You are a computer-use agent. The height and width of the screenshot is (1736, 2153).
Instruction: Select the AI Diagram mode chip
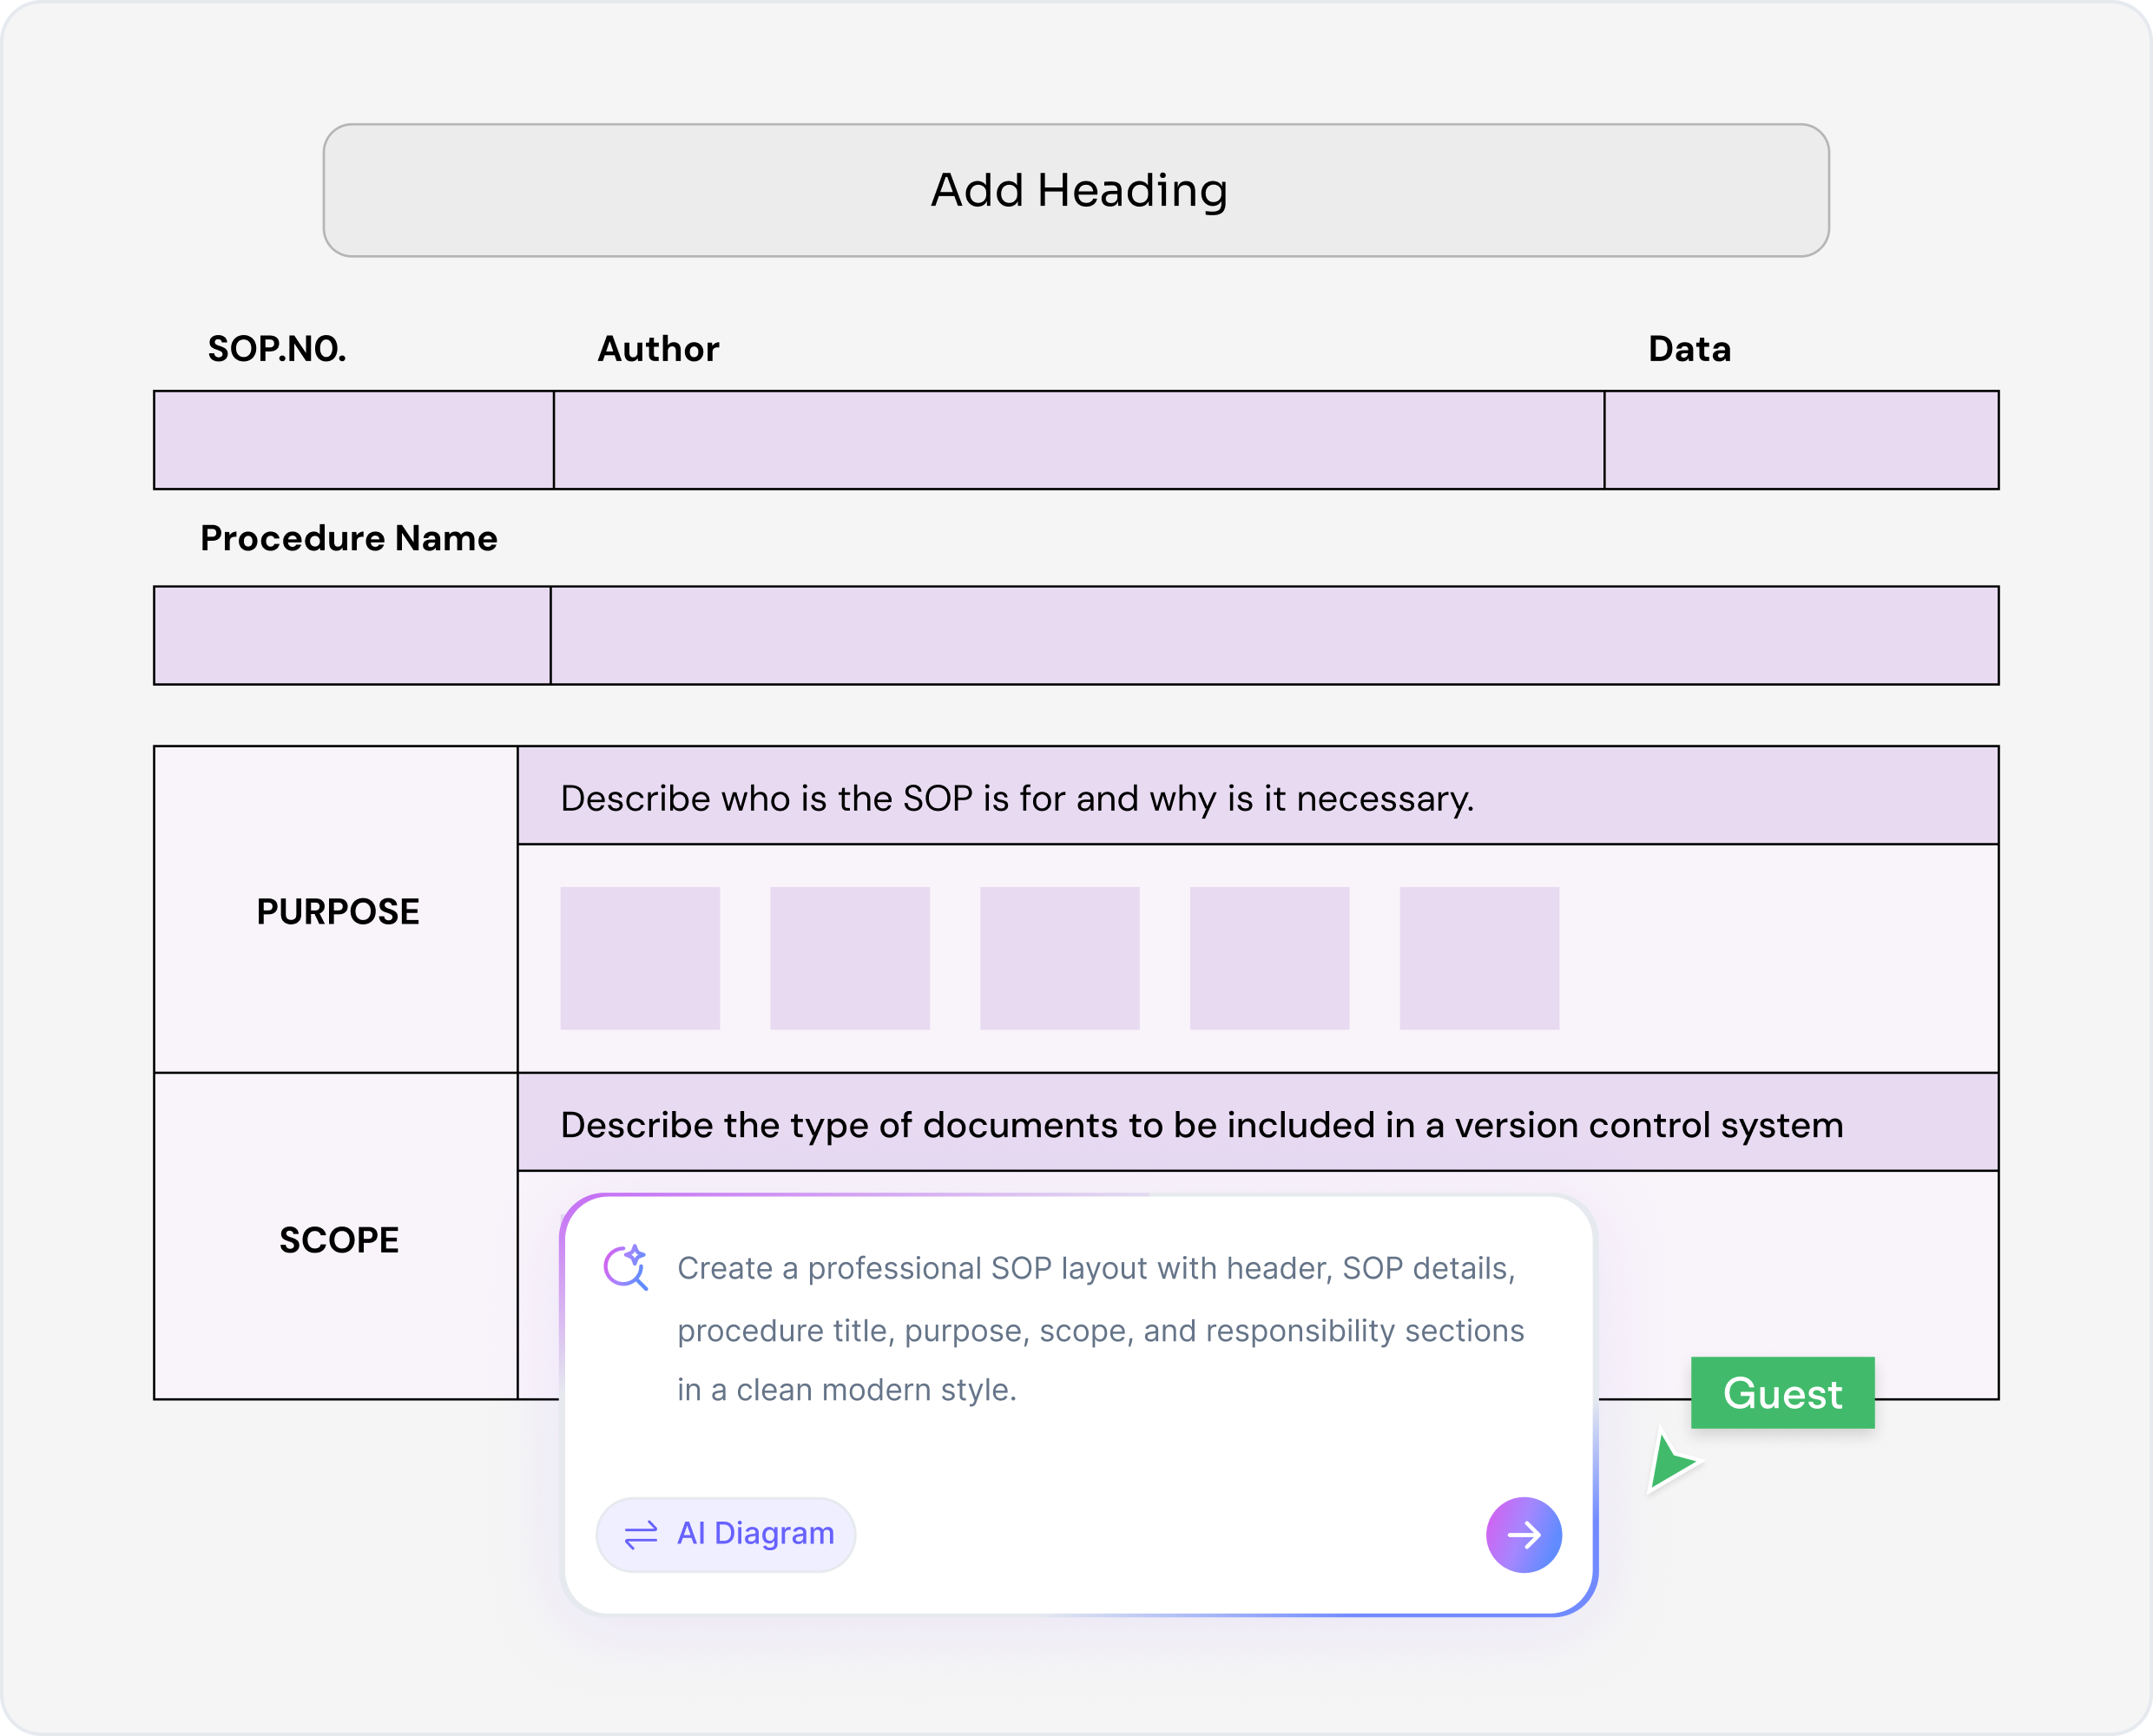726,1534
